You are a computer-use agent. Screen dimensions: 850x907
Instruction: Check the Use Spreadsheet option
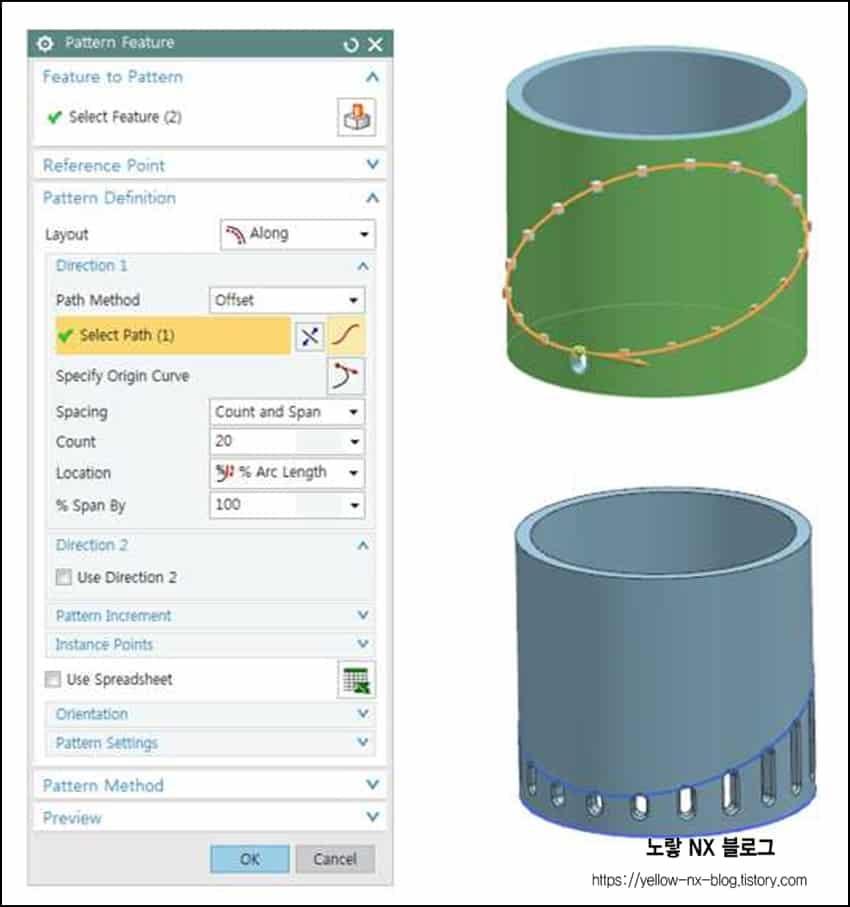[53, 679]
